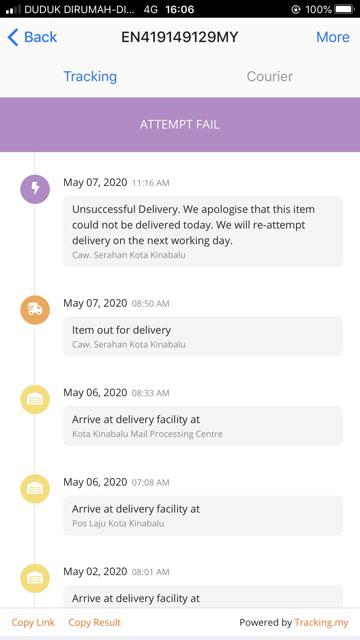Tap the orange delivery truck icon

tap(35, 310)
